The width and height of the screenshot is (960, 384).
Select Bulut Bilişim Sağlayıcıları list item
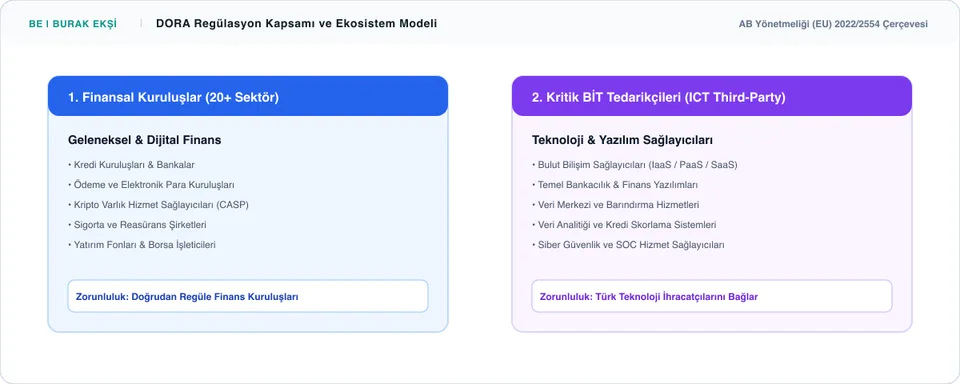635,165
